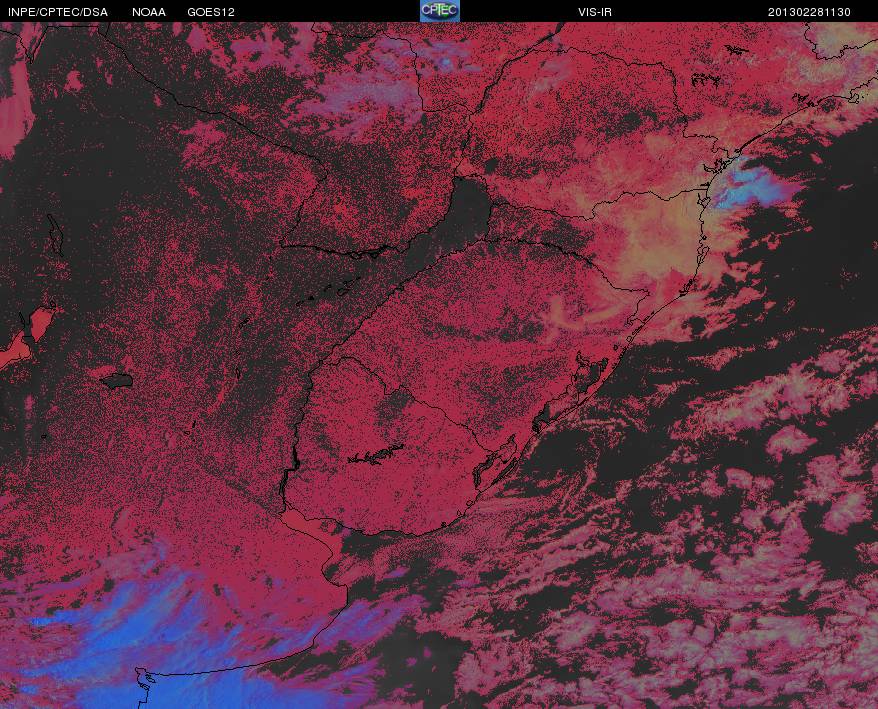Click the VIS-IR channel label
878x709 pixels.
click(x=595, y=12)
